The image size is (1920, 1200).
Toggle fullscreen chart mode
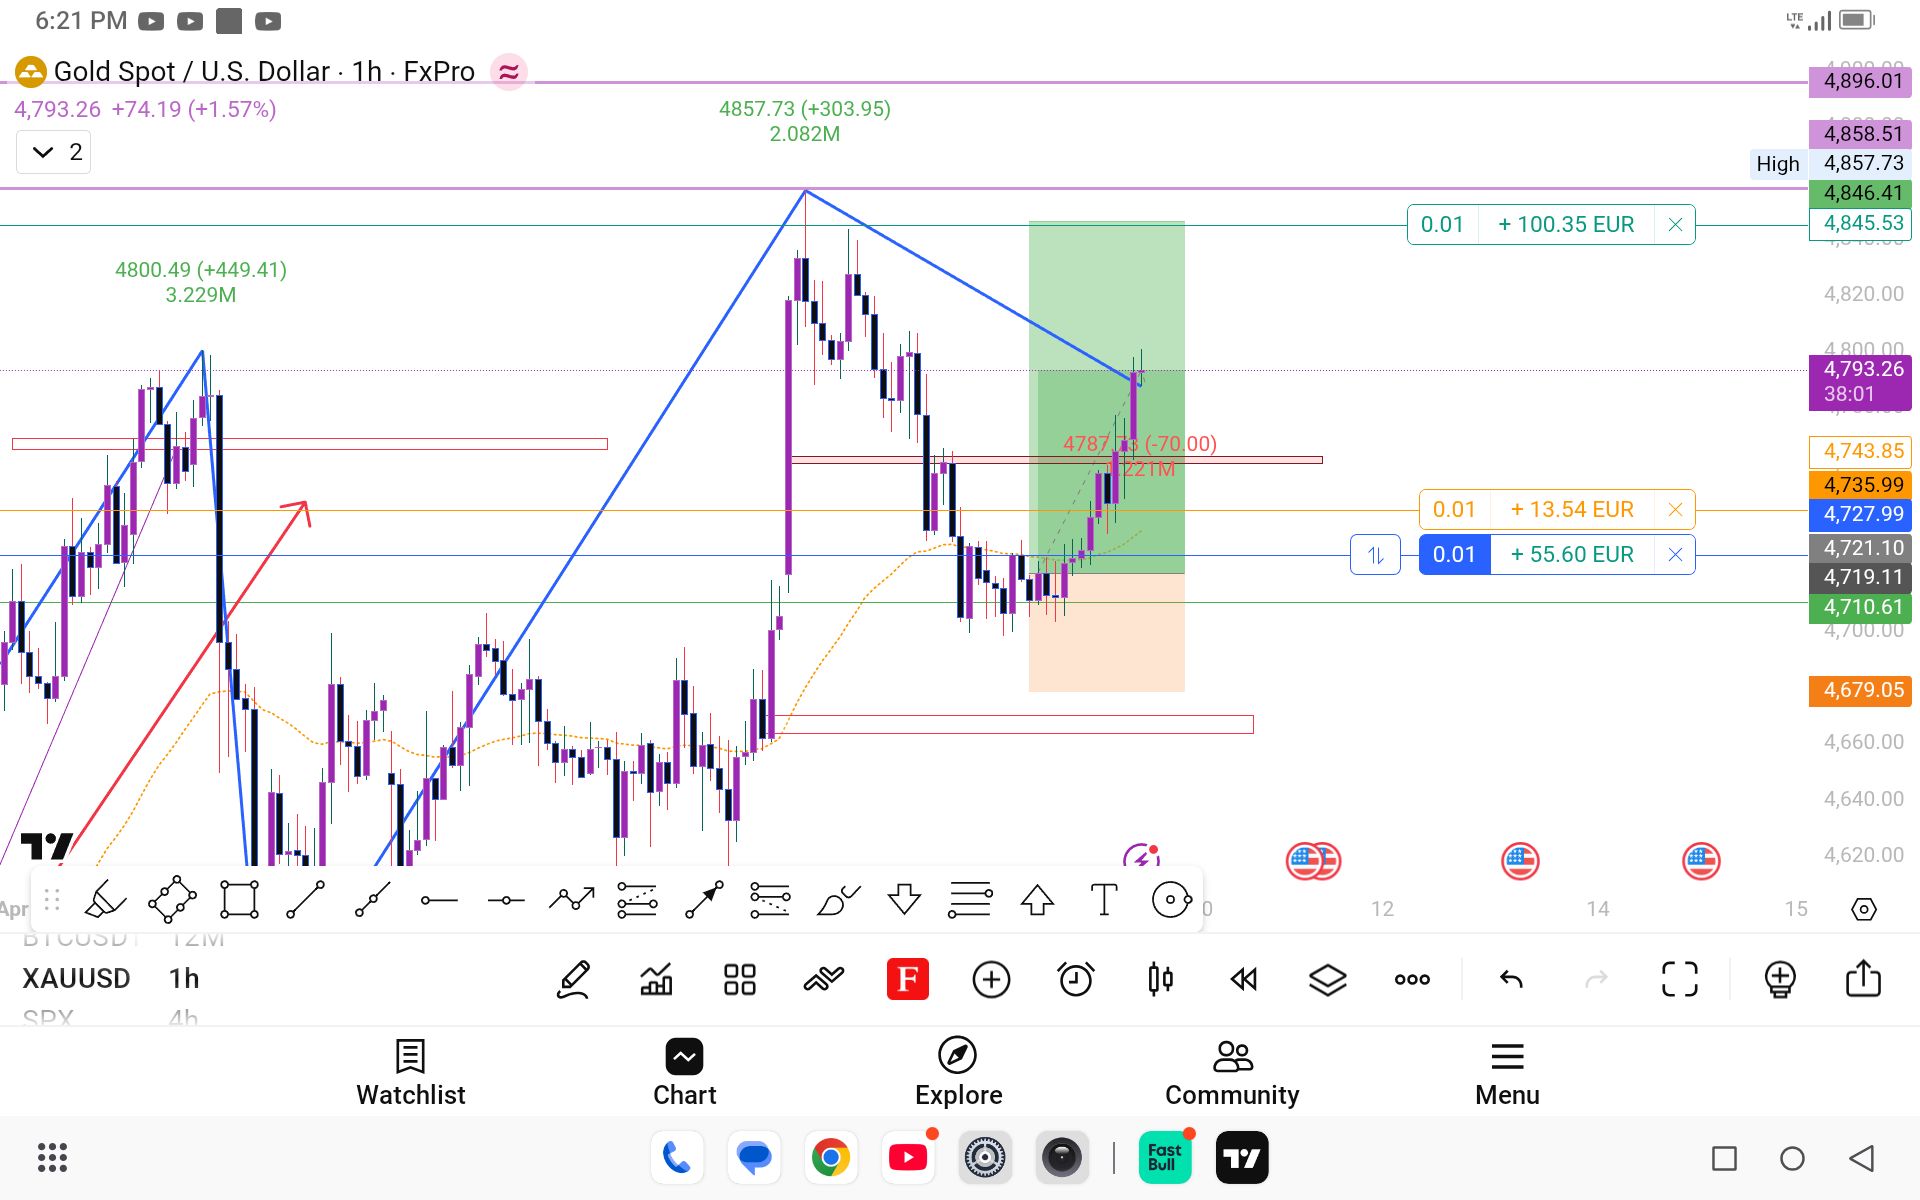1679,979
